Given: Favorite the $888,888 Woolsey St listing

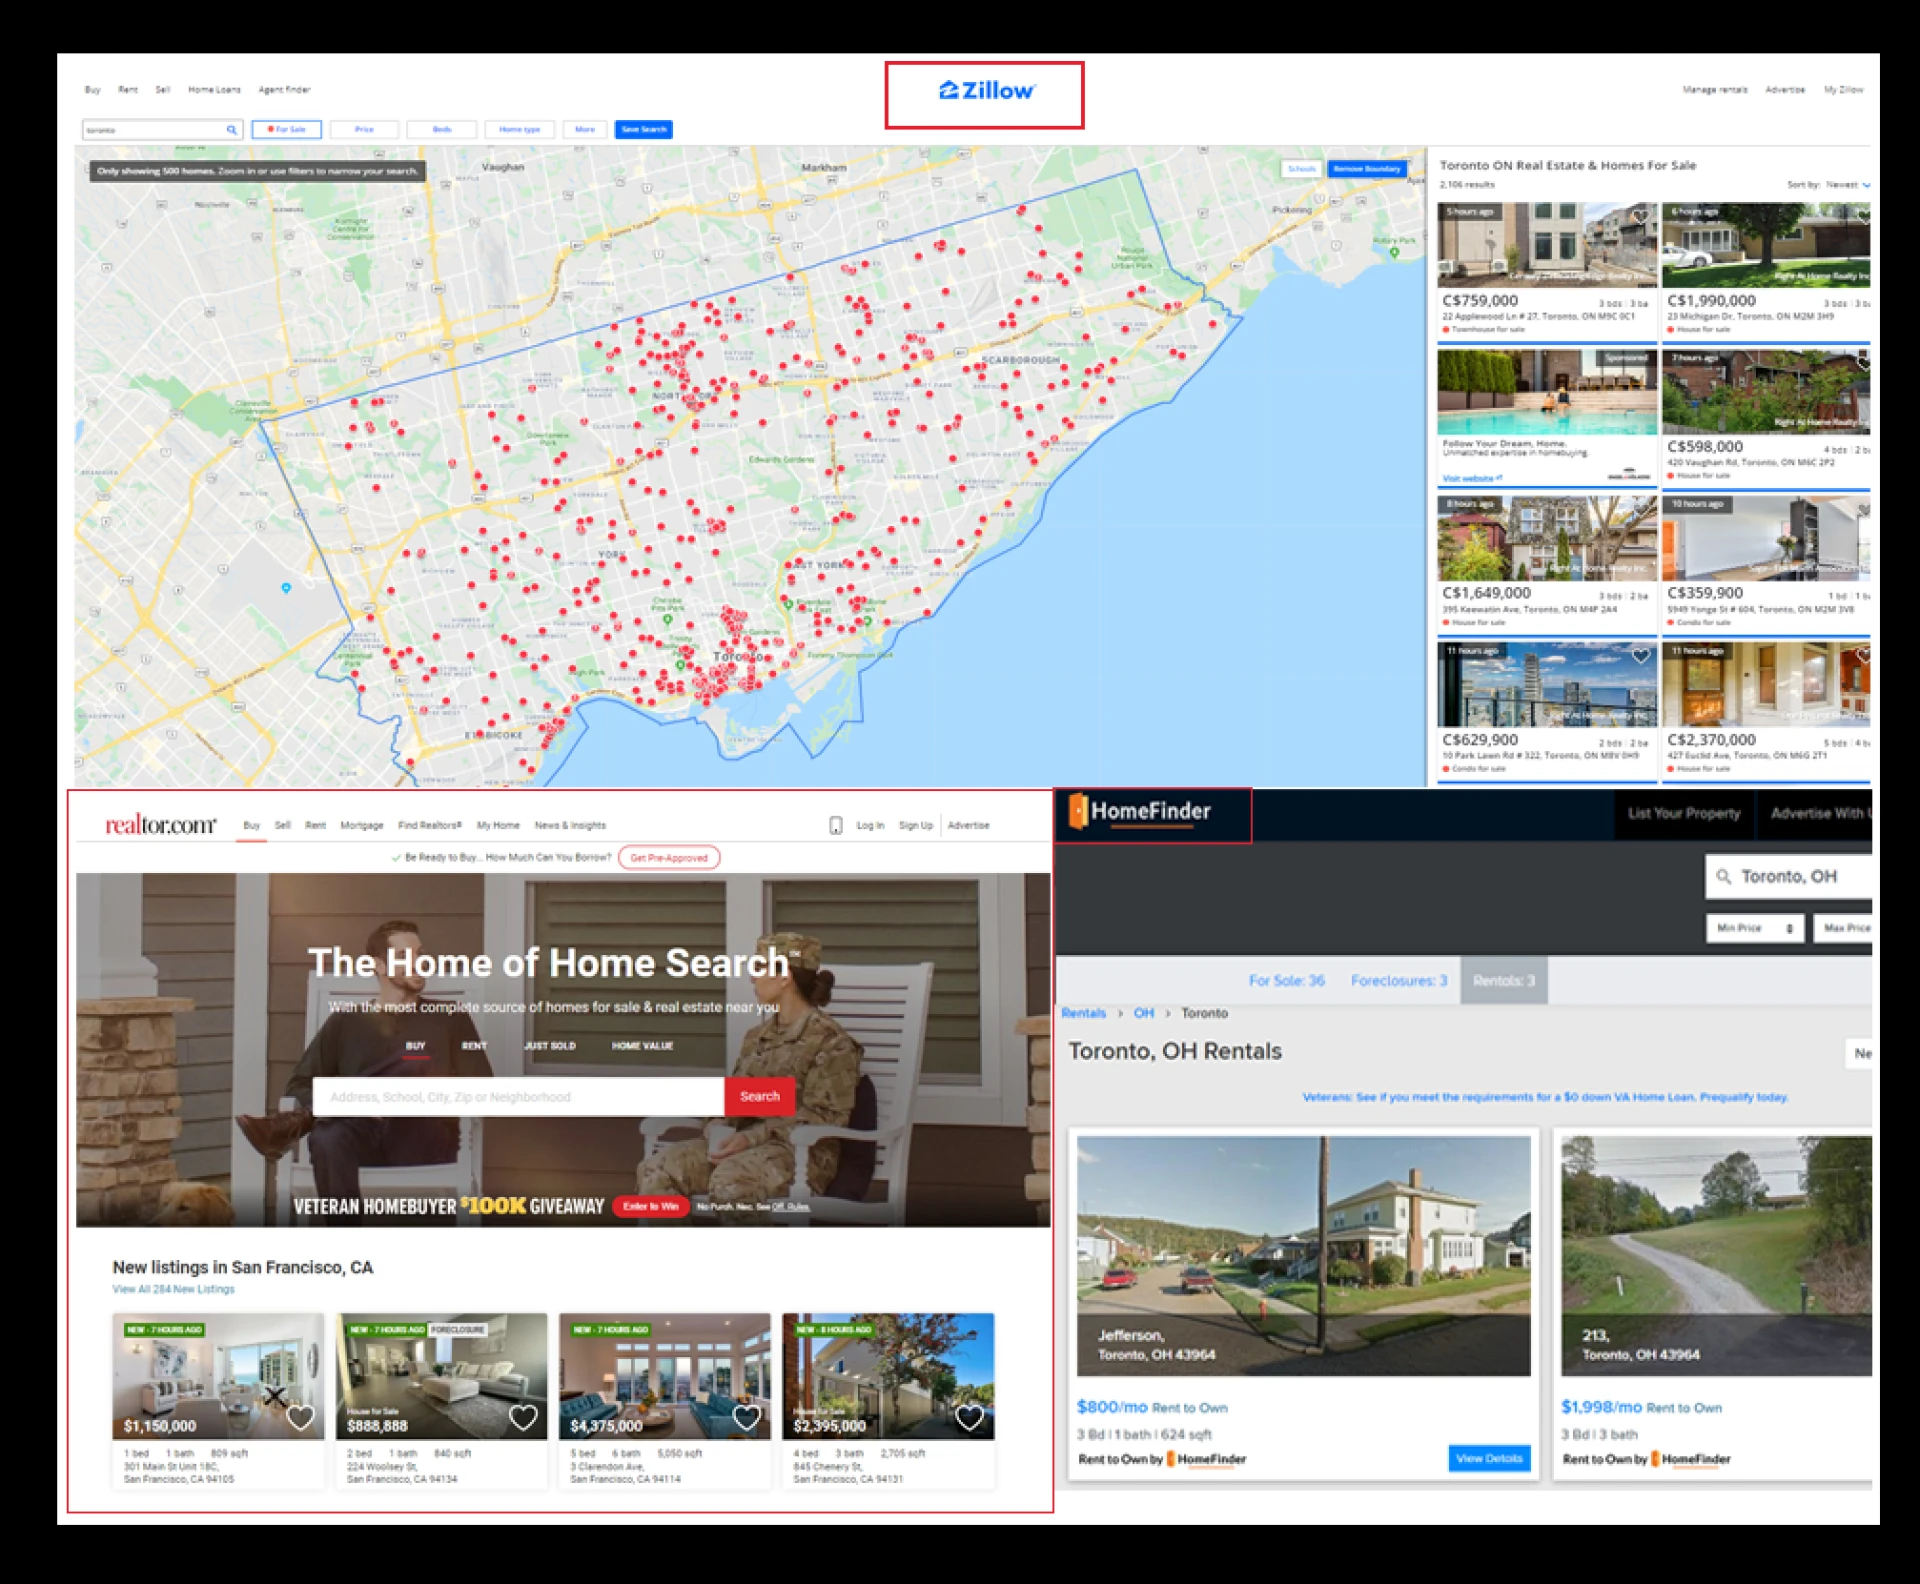Looking at the screenshot, I should tap(523, 1417).
